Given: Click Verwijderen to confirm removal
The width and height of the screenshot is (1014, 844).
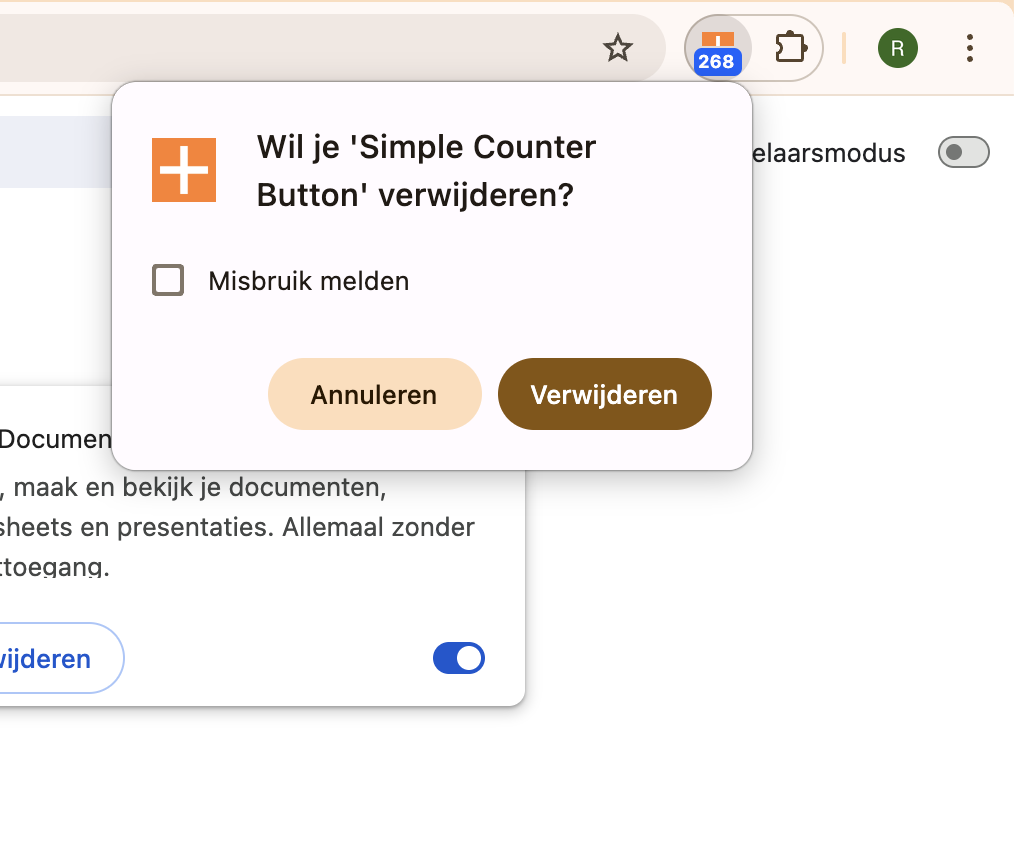Looking at the screenshot, I should (604, 394).
